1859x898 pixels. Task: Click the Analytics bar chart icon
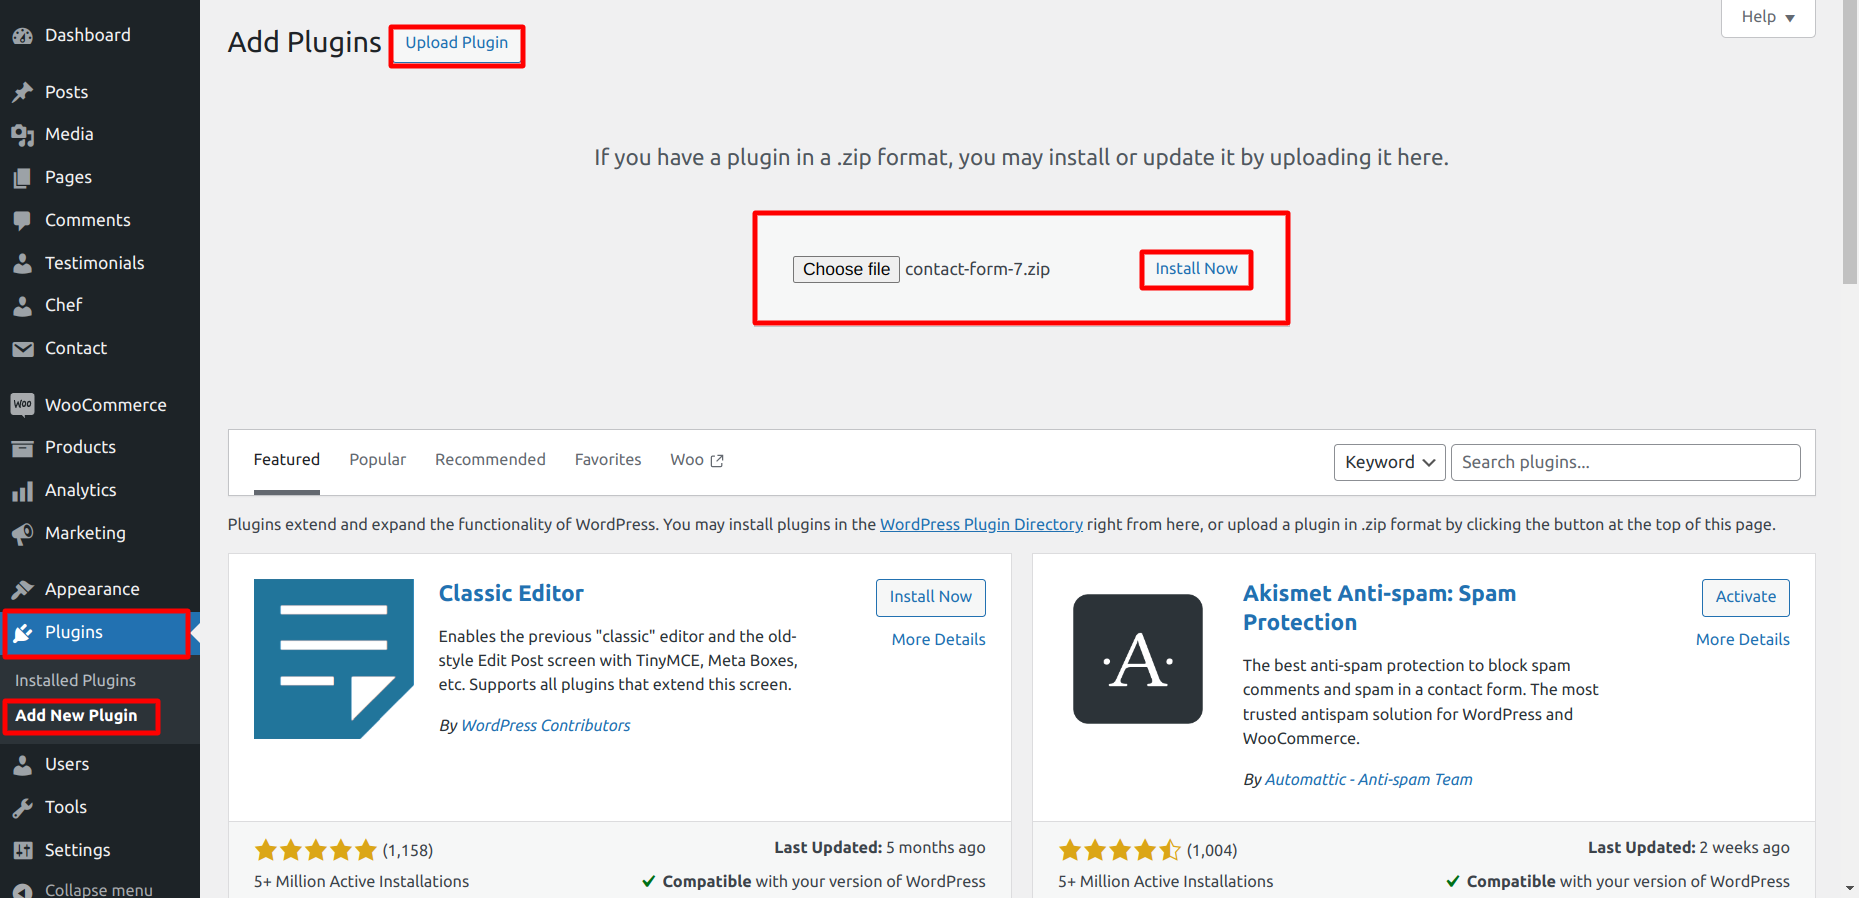[x=22, y=491]
